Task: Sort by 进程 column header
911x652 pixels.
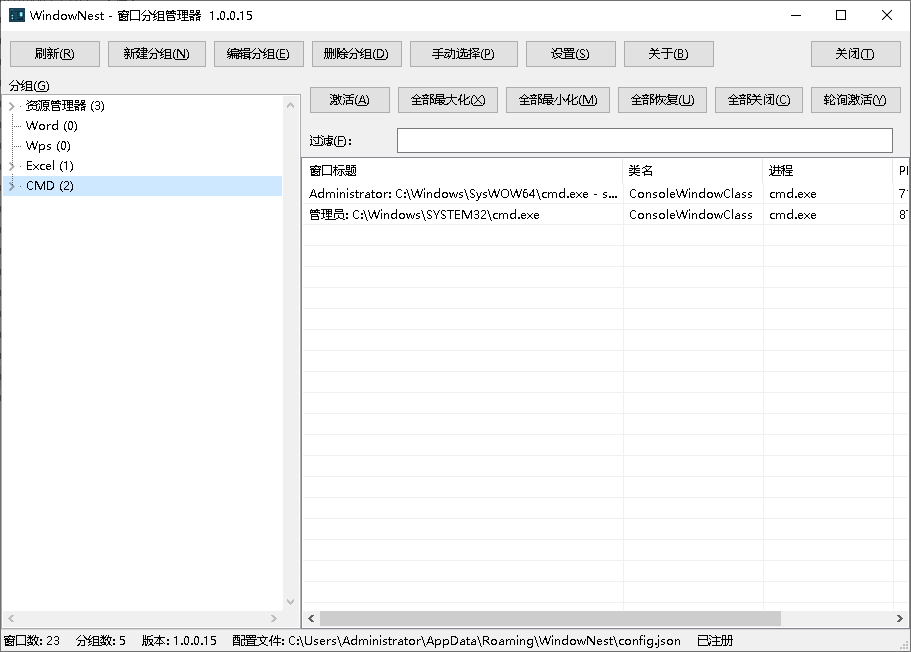Action: click(x=828, y=171)
